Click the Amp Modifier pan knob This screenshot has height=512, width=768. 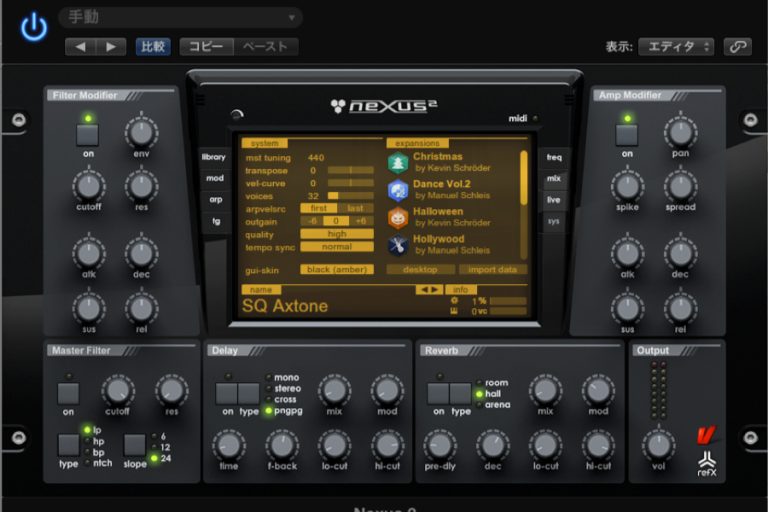click(680, 131)
